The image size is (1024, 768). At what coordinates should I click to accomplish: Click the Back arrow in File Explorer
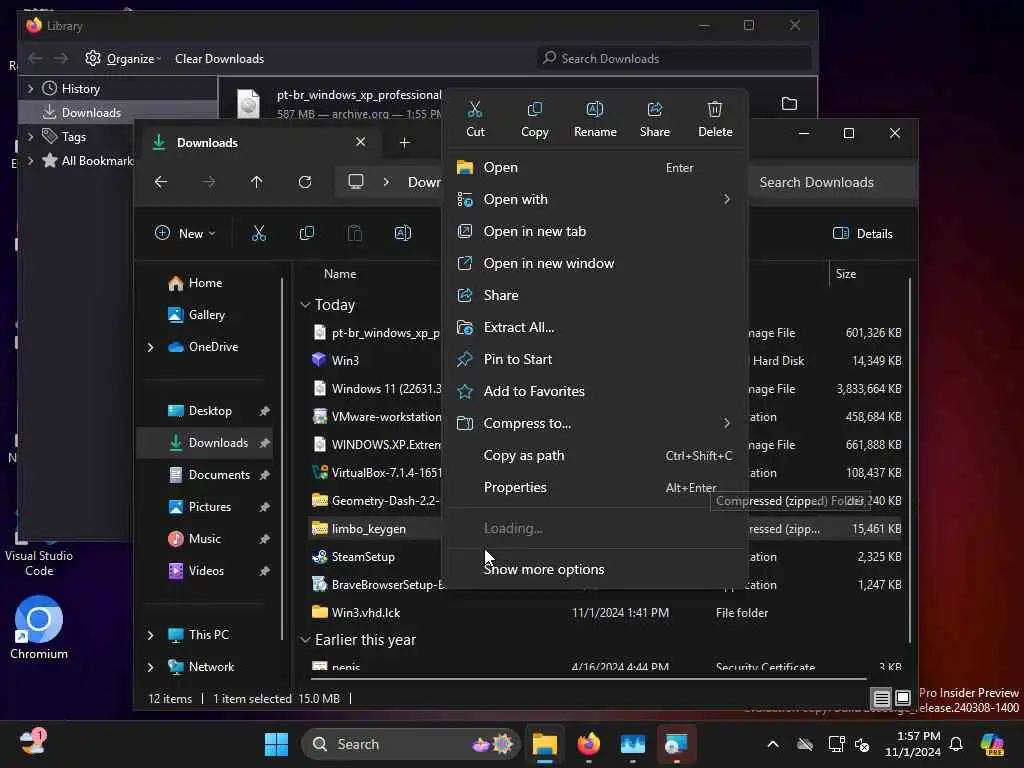[161, 182]
